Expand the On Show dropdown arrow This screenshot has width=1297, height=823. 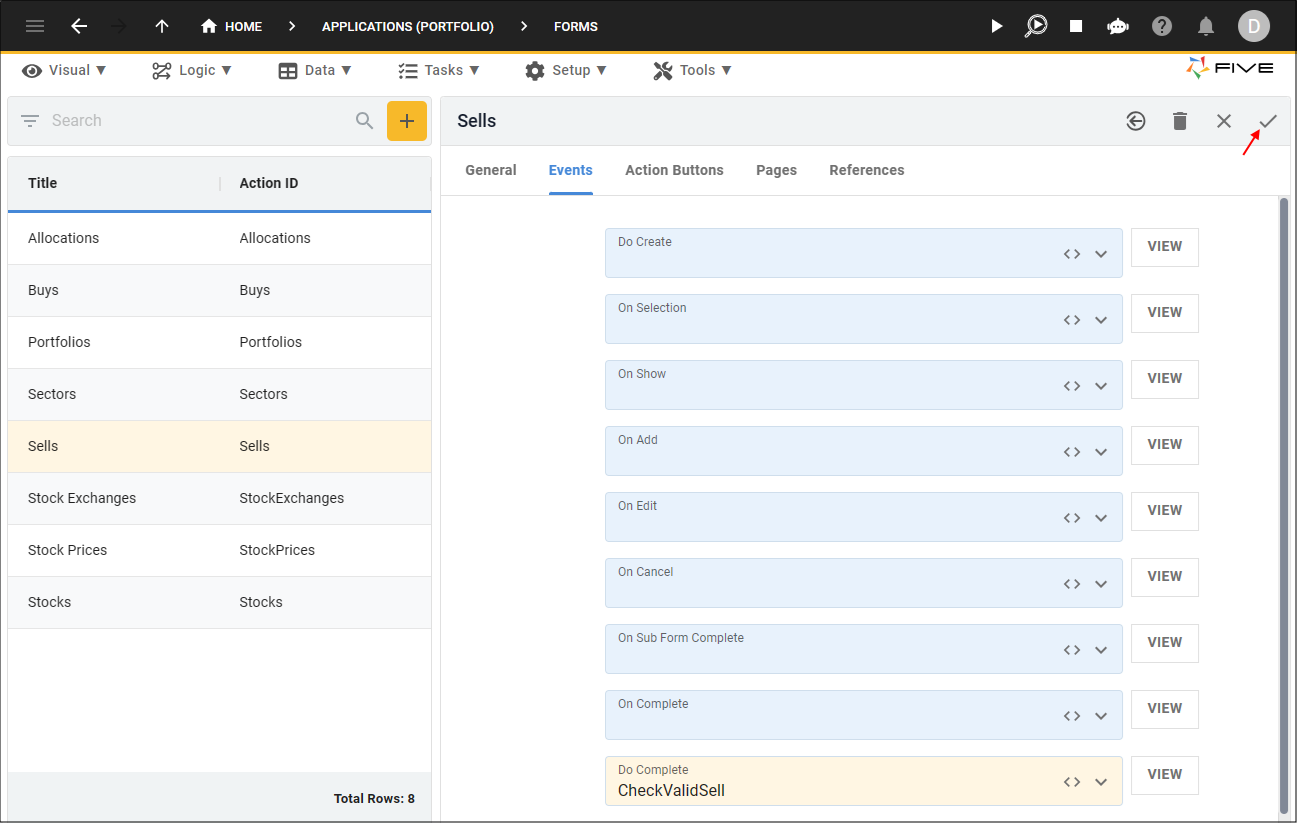point(1101,386)
